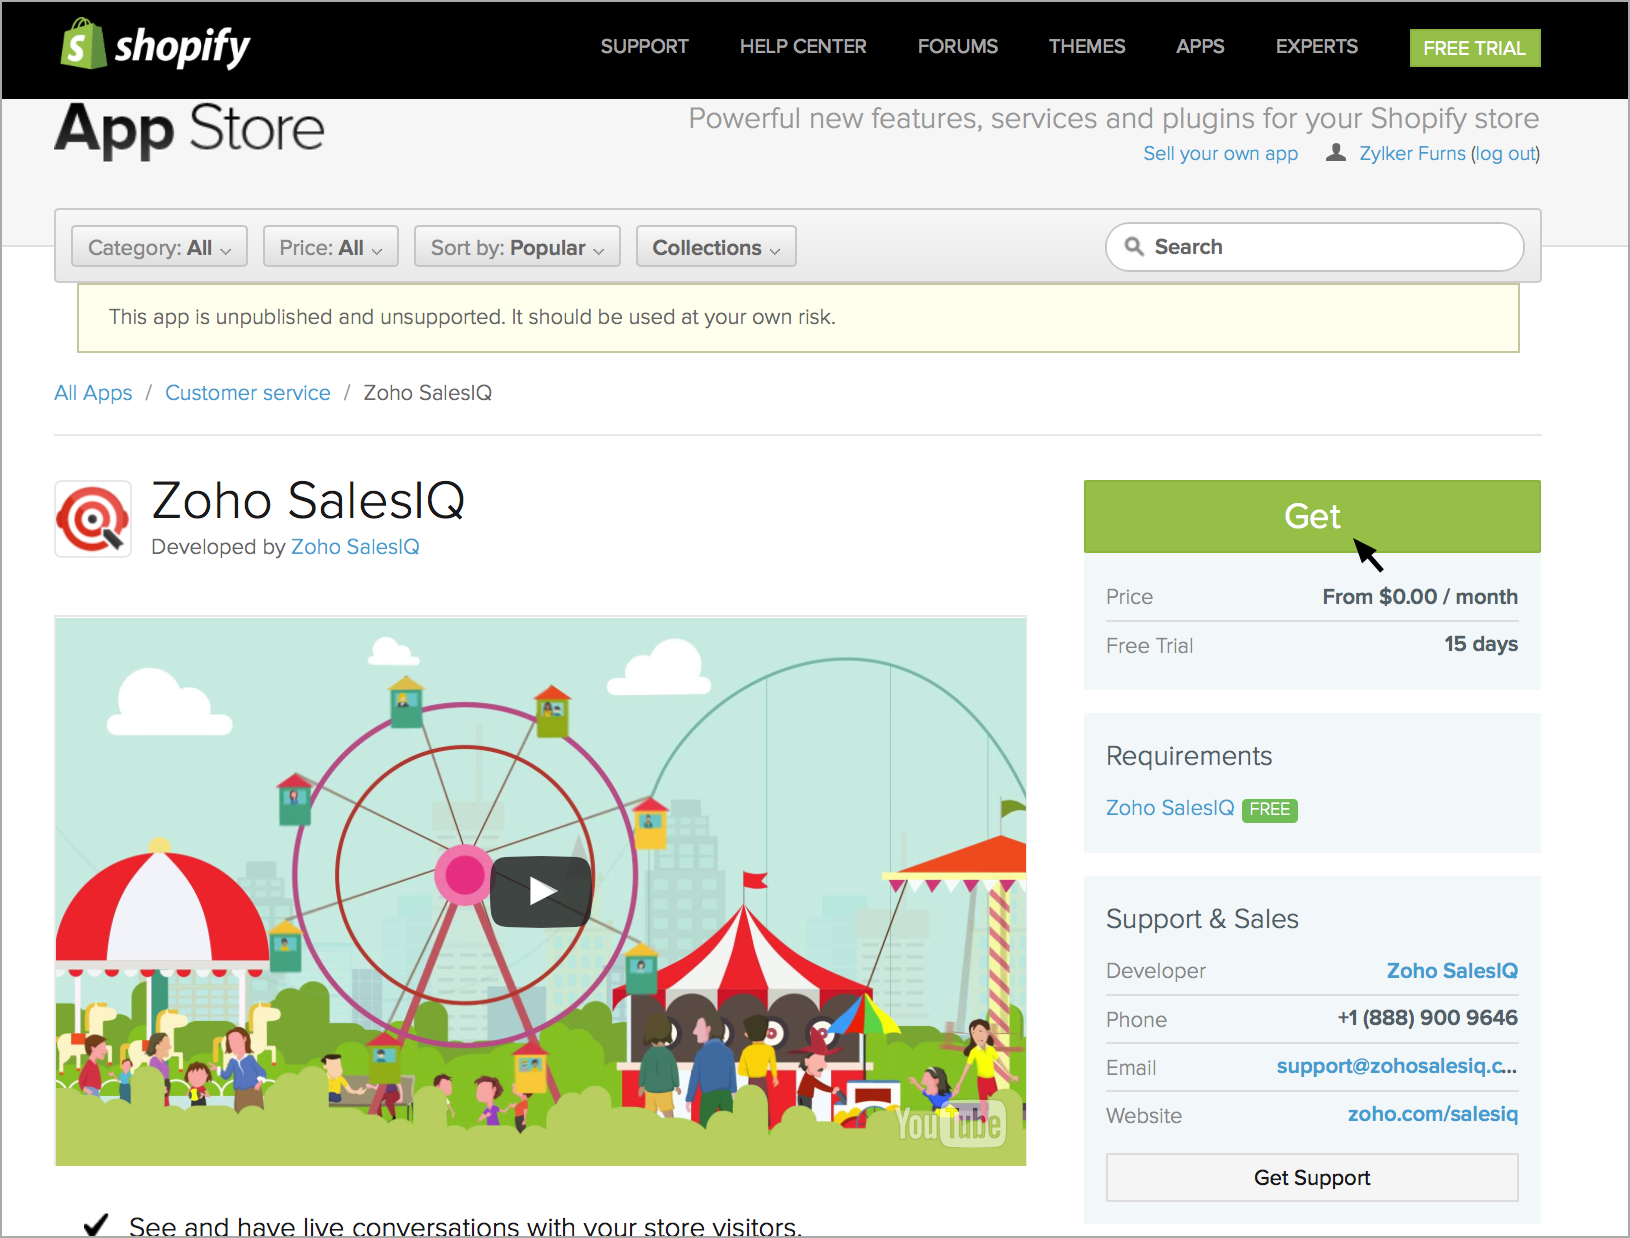This screenshot has height=1238, width=1630.
Task: Open Zoho SalesIQ link under Requirements
Action: (1170, 808)
